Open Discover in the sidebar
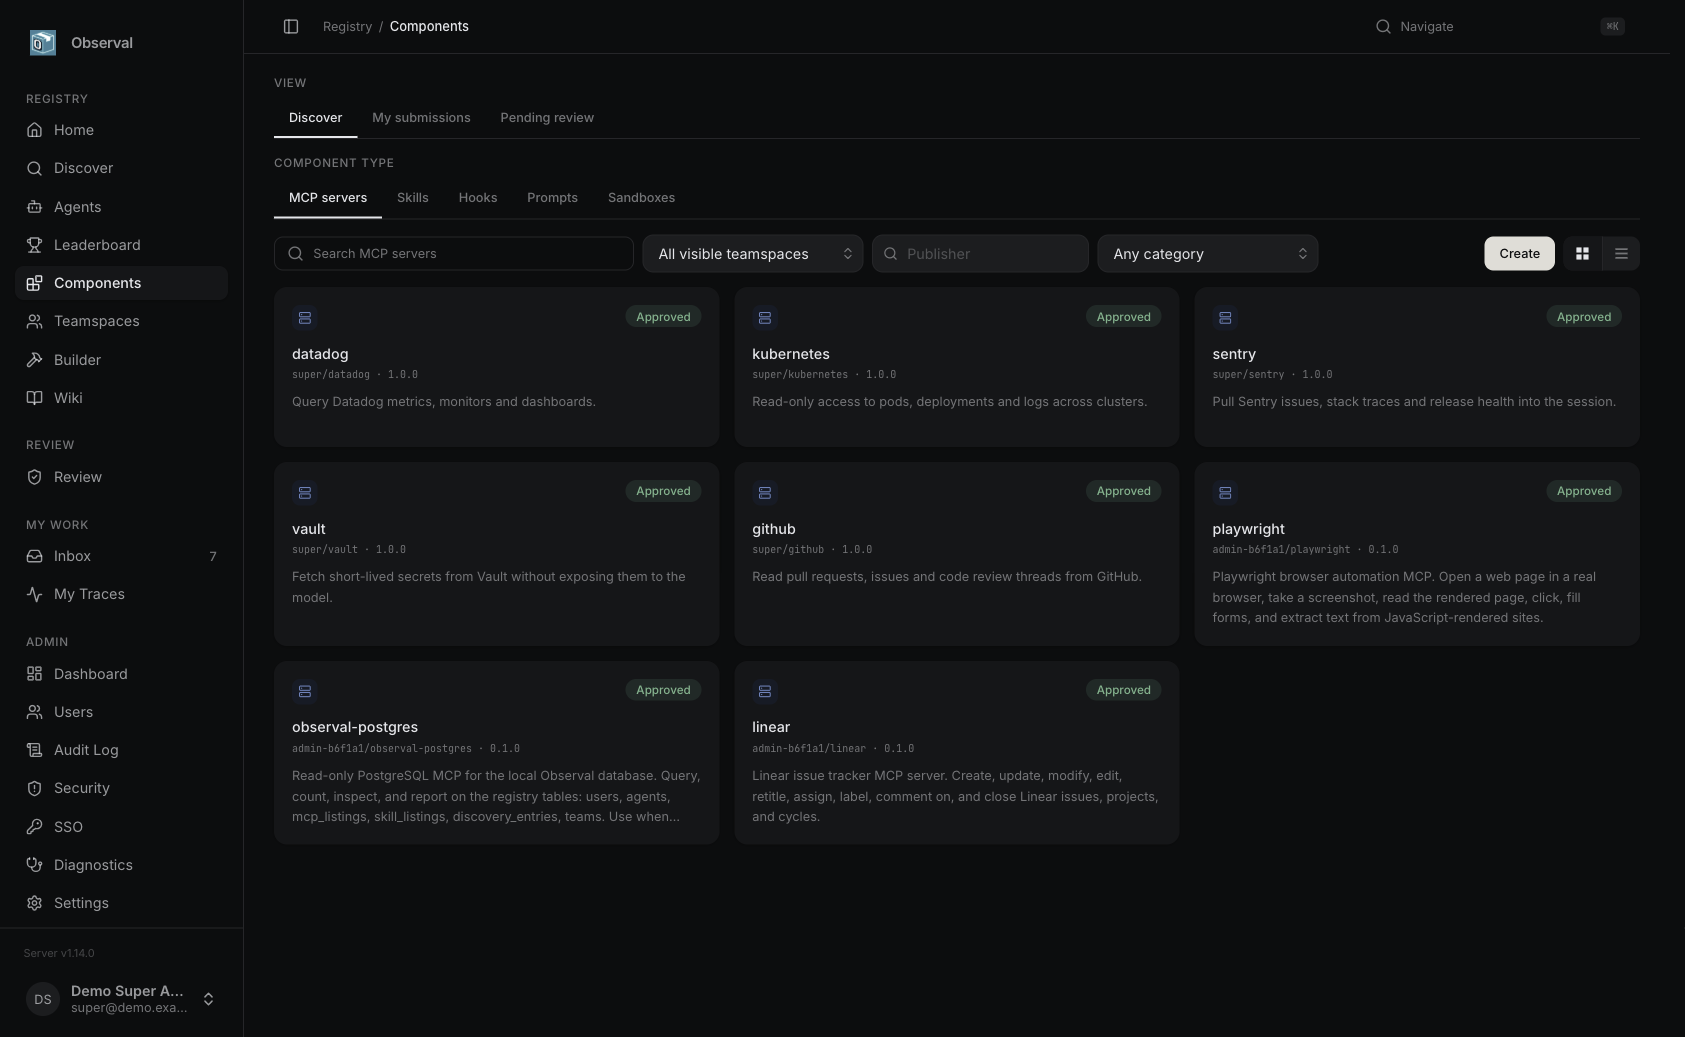The width and height of the screenshot is (1685, 1037). tap(121, 168)
